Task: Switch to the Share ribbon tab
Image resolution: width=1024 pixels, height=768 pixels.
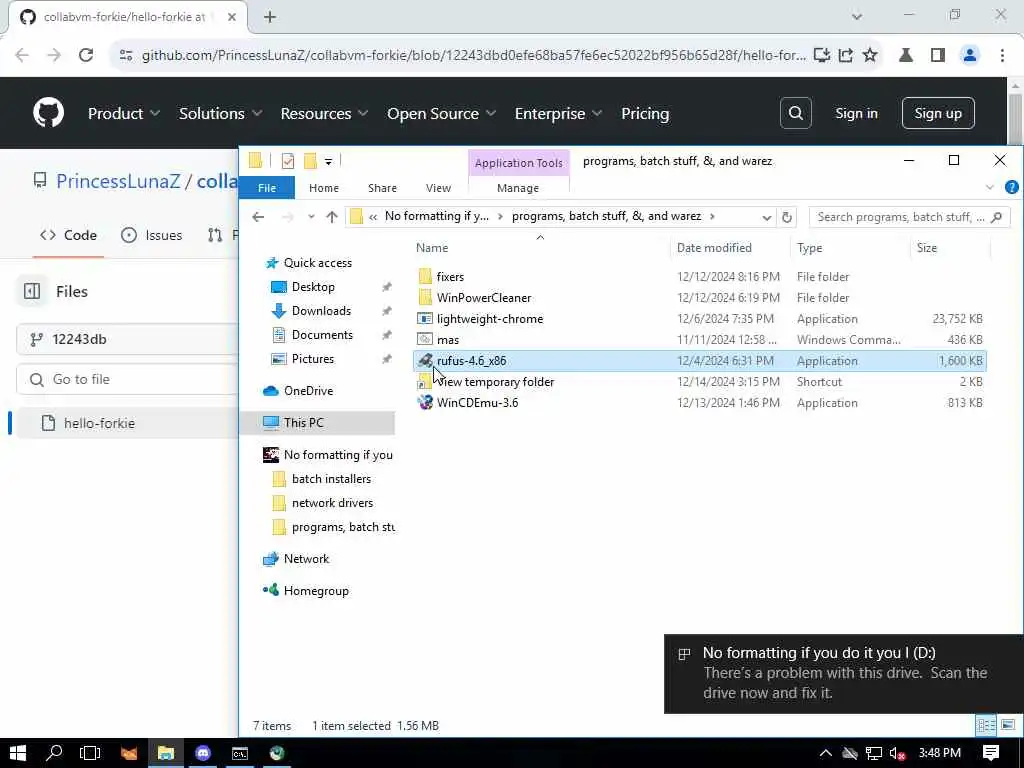Action: pyautogui.click(x=382, y=188)
